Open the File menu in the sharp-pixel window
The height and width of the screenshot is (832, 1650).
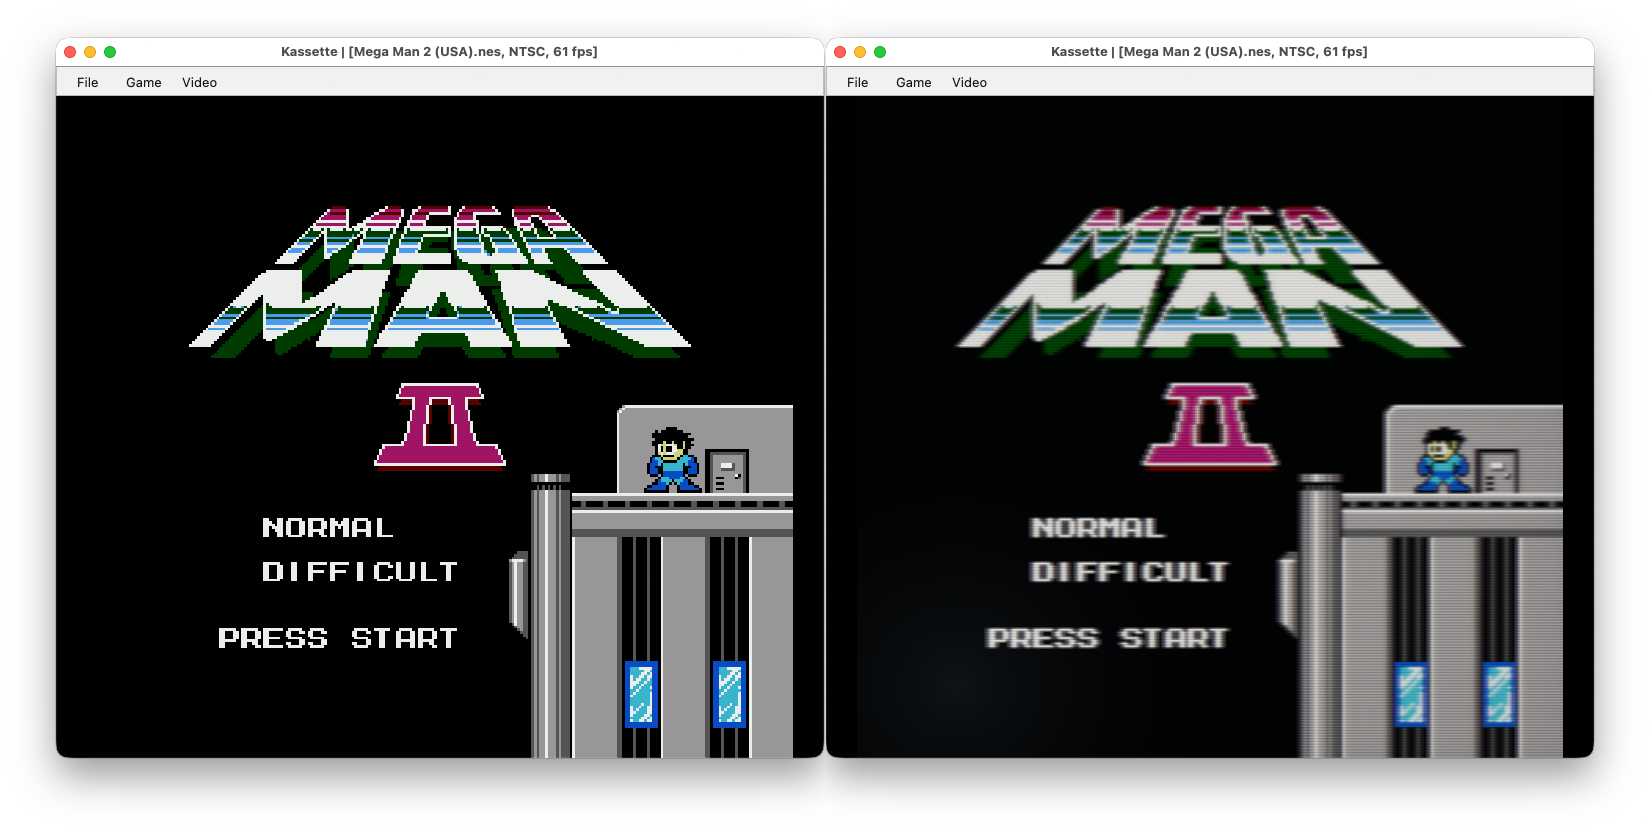point(88,82)
